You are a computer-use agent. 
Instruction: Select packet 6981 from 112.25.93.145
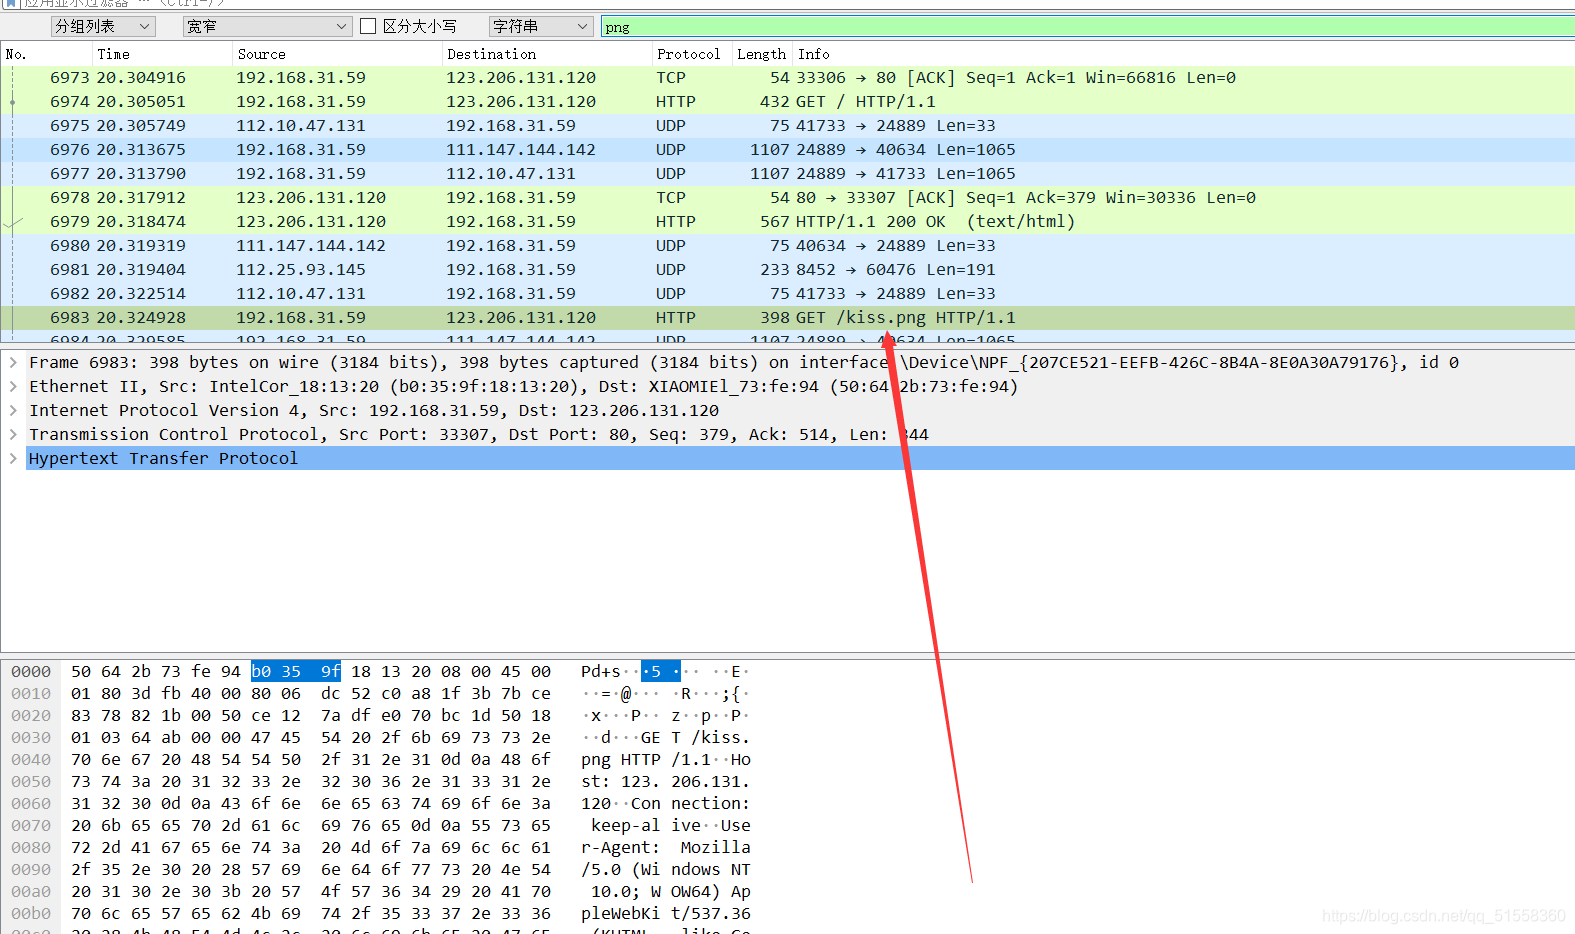788,270
